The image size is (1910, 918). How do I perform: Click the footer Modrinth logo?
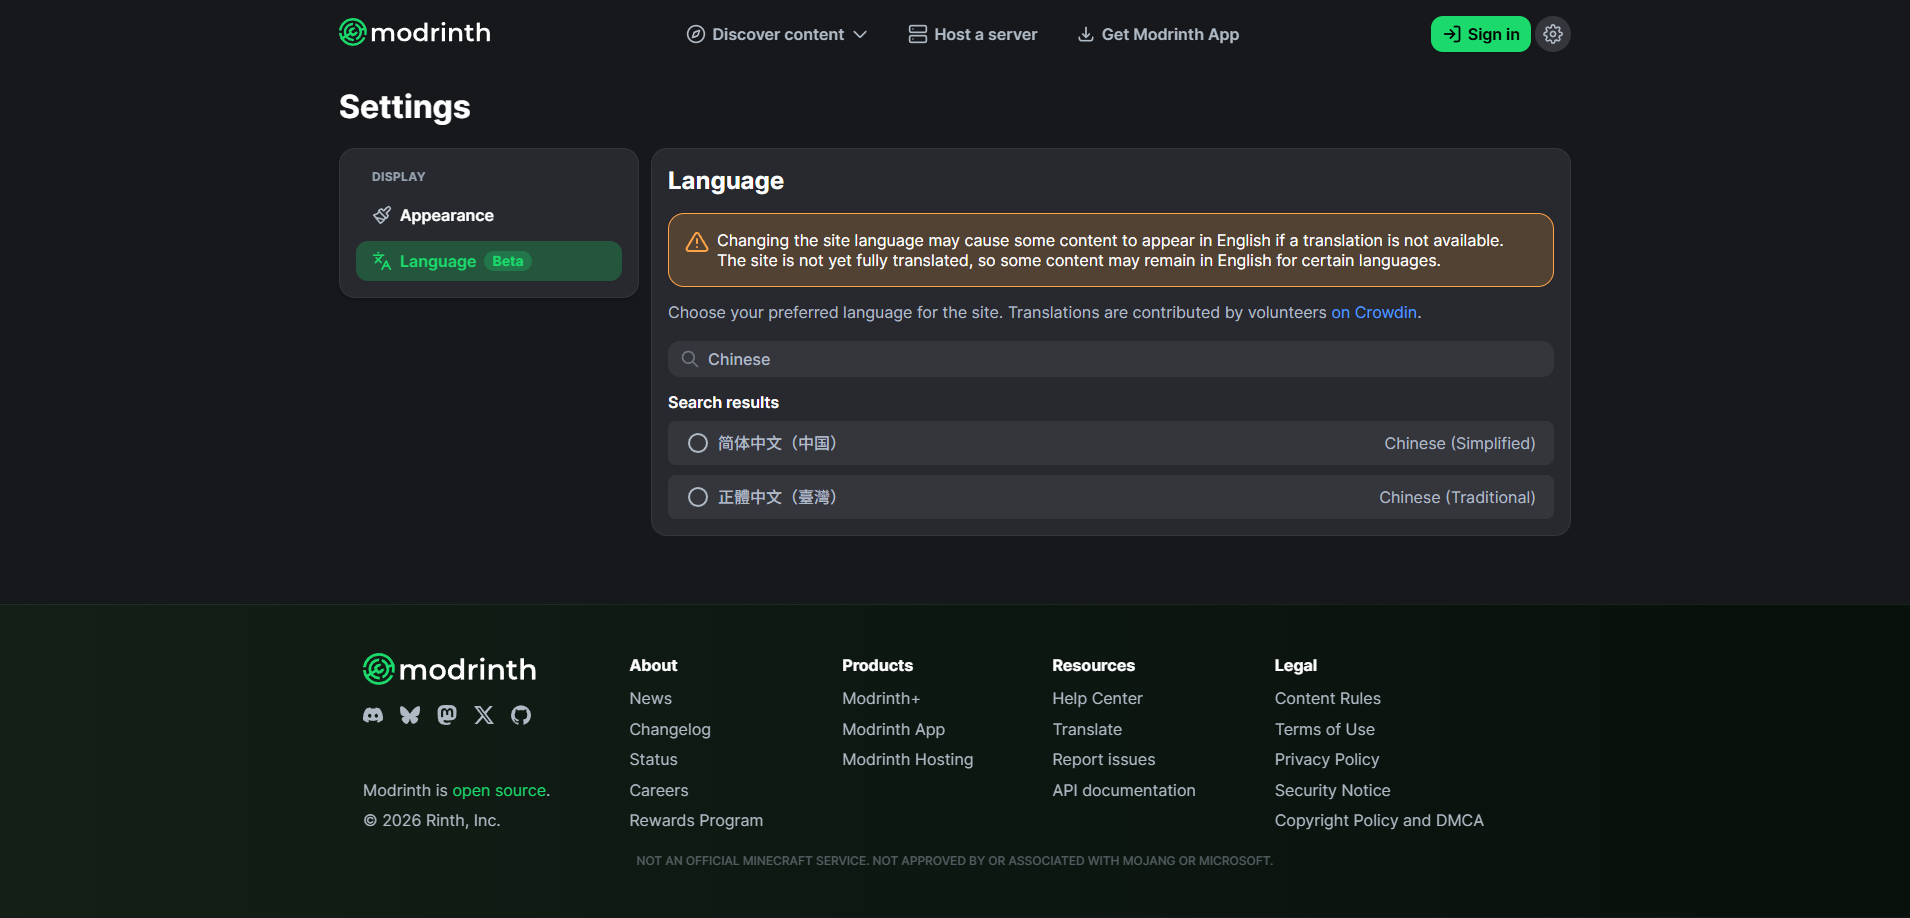point(450,669)
